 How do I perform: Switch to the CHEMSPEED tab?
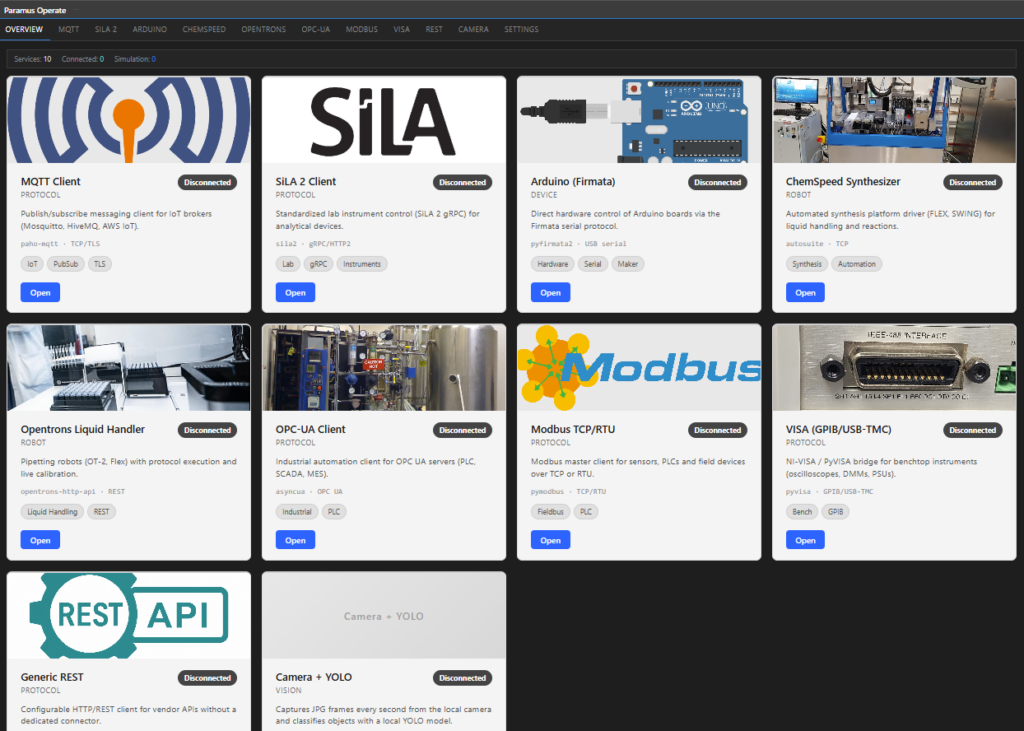pyautogui.click(x=204, y=29)
